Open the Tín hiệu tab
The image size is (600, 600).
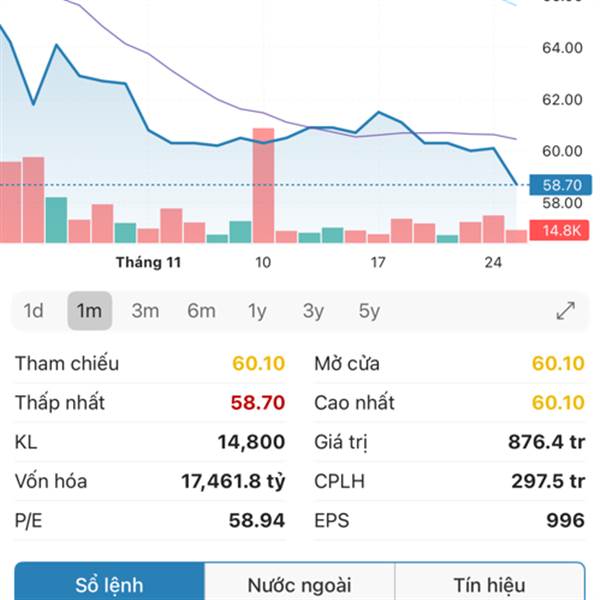point(489,584)
